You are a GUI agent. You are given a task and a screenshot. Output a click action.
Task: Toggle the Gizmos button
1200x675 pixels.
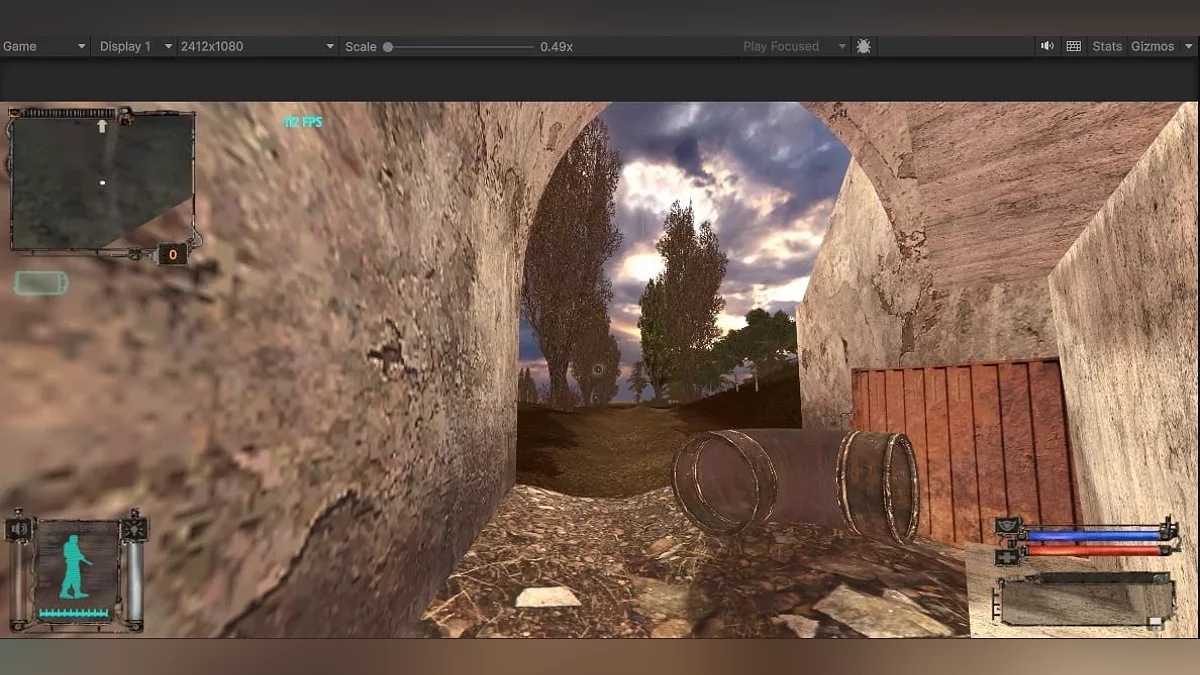coord(1152,46)
